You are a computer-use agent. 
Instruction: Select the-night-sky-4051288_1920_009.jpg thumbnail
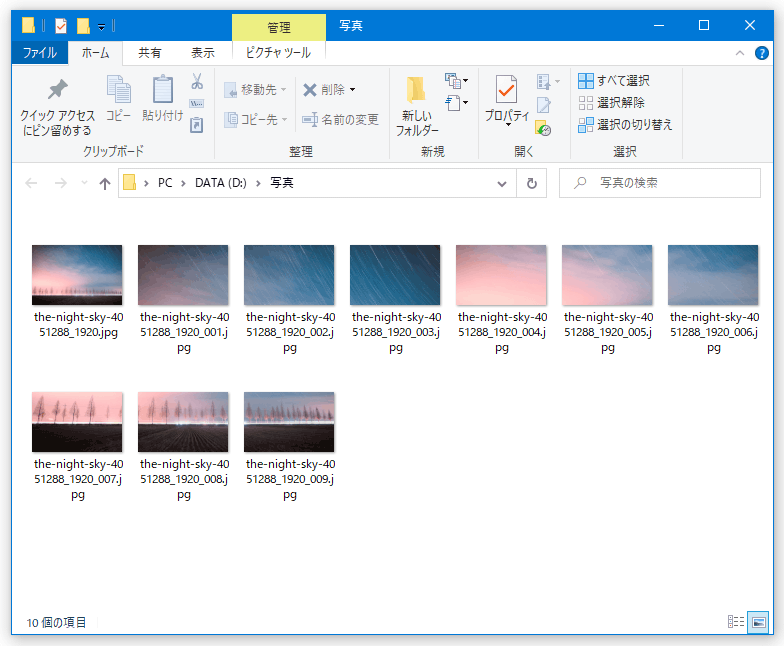[289, 422]
